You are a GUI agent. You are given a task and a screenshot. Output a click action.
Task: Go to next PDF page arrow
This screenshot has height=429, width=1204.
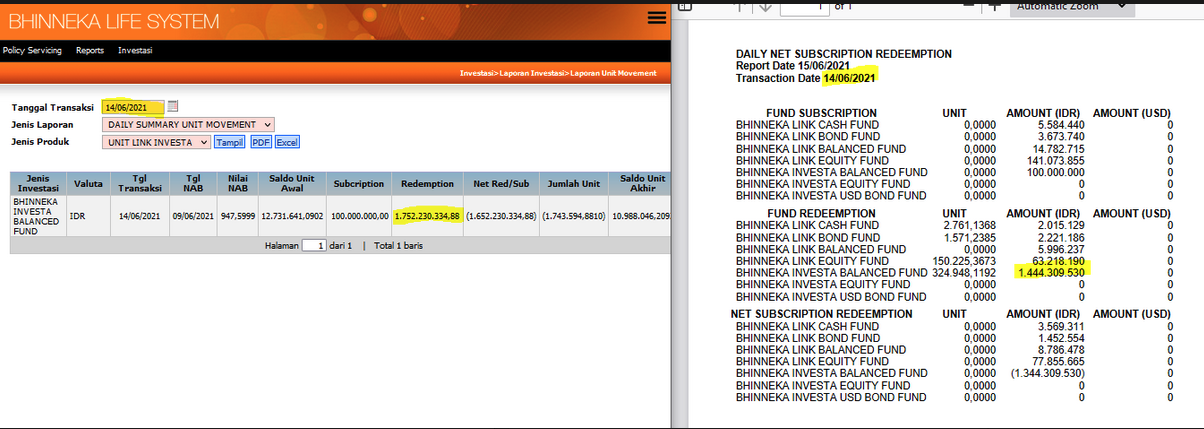point(764,6)
